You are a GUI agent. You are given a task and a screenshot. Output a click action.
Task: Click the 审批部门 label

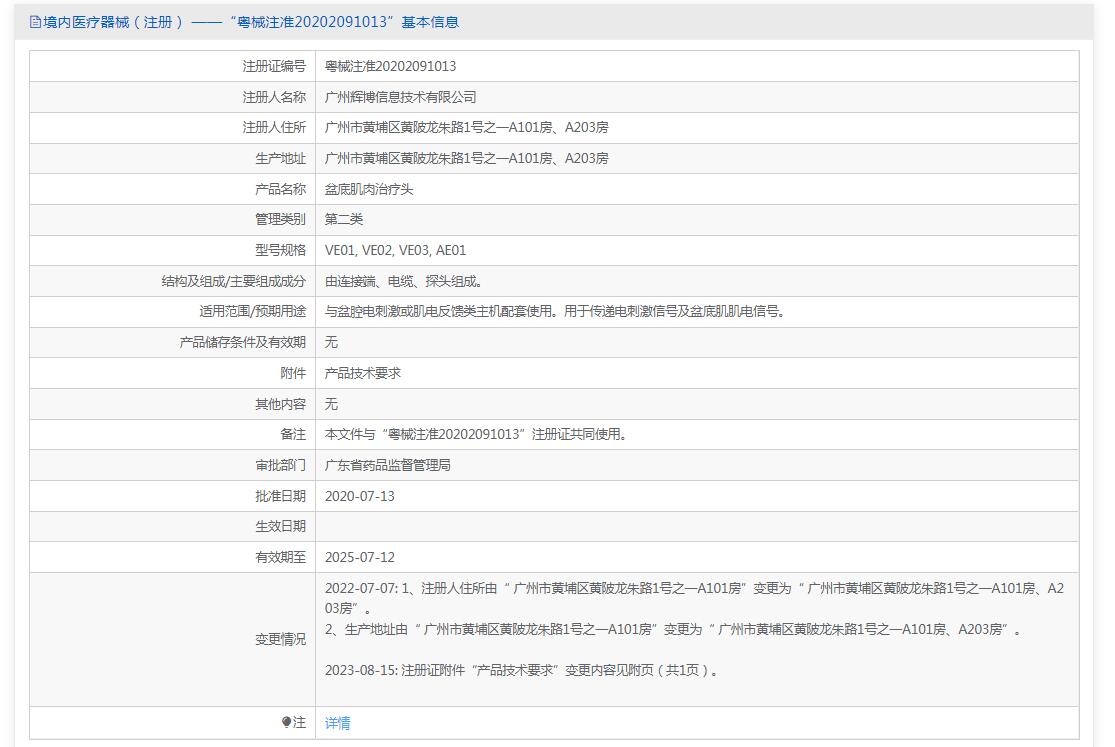pos(280,465)
